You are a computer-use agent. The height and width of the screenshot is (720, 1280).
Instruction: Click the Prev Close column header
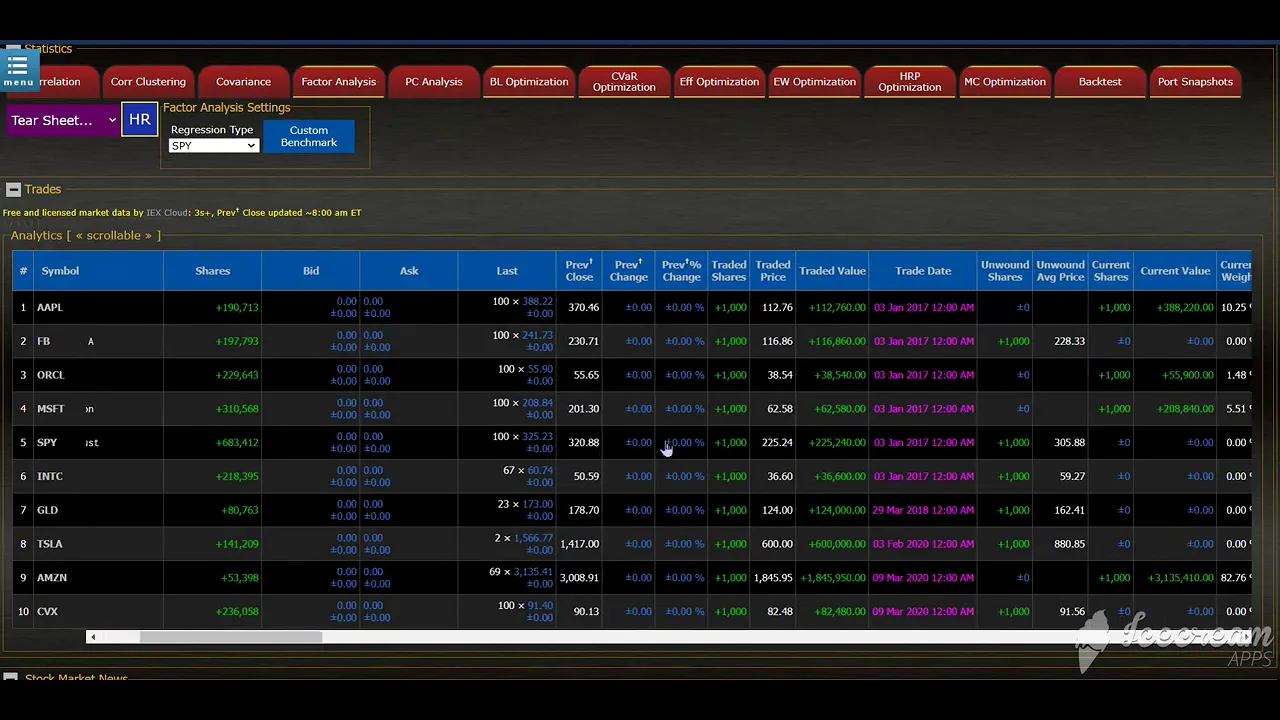tap(579, 271)
